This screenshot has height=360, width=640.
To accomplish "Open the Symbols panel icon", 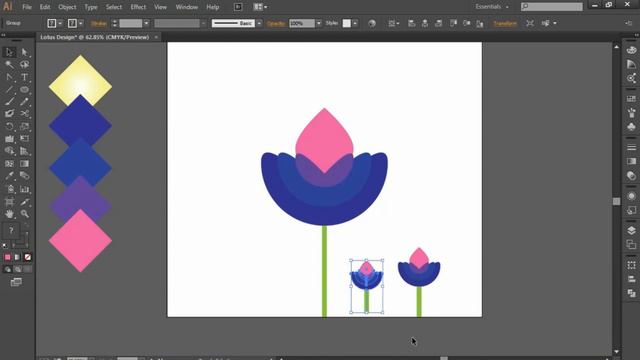I will [631, 127].
